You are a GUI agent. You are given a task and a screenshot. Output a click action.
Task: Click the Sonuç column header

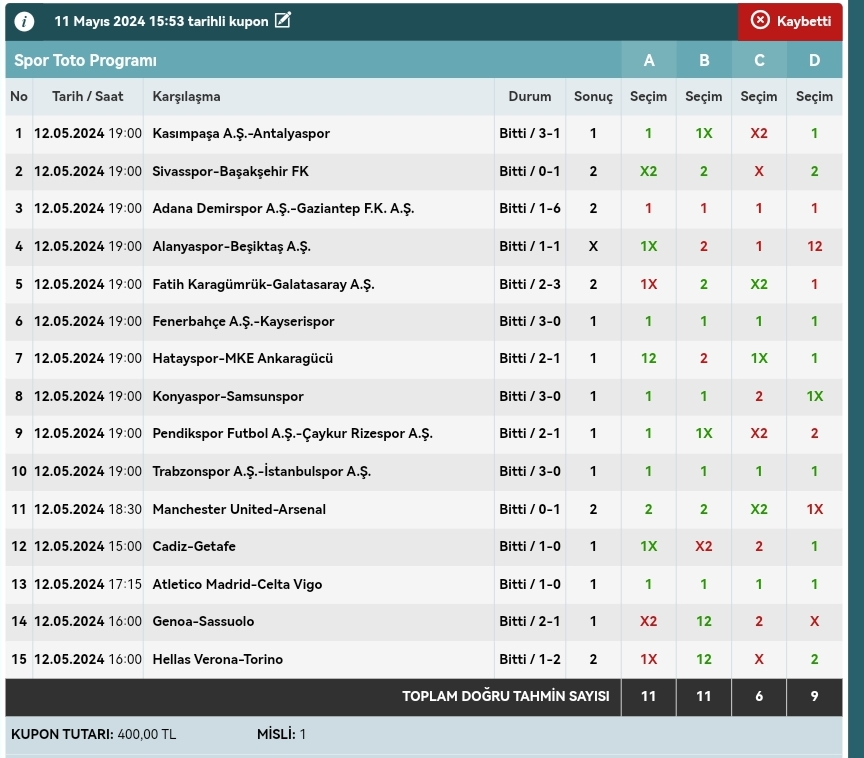[x=593, y=97]
